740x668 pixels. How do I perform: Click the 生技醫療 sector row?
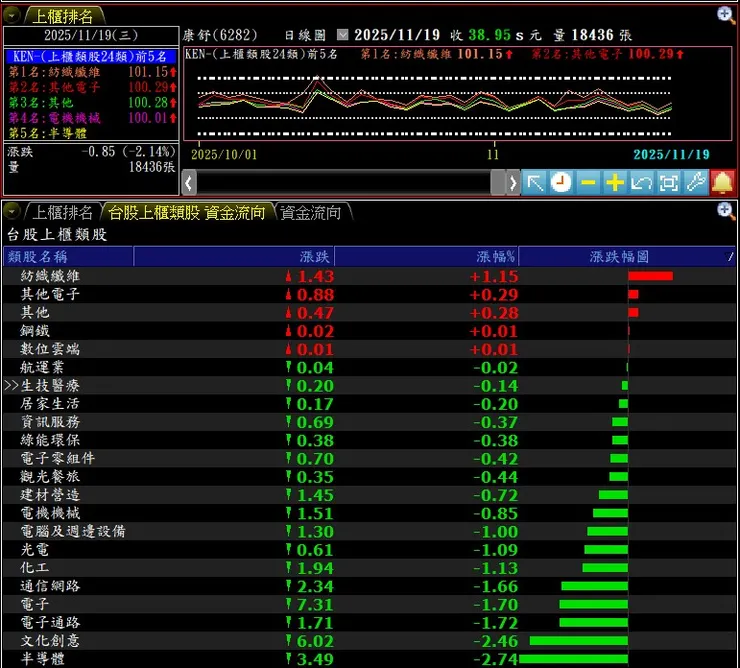(369, 386)
